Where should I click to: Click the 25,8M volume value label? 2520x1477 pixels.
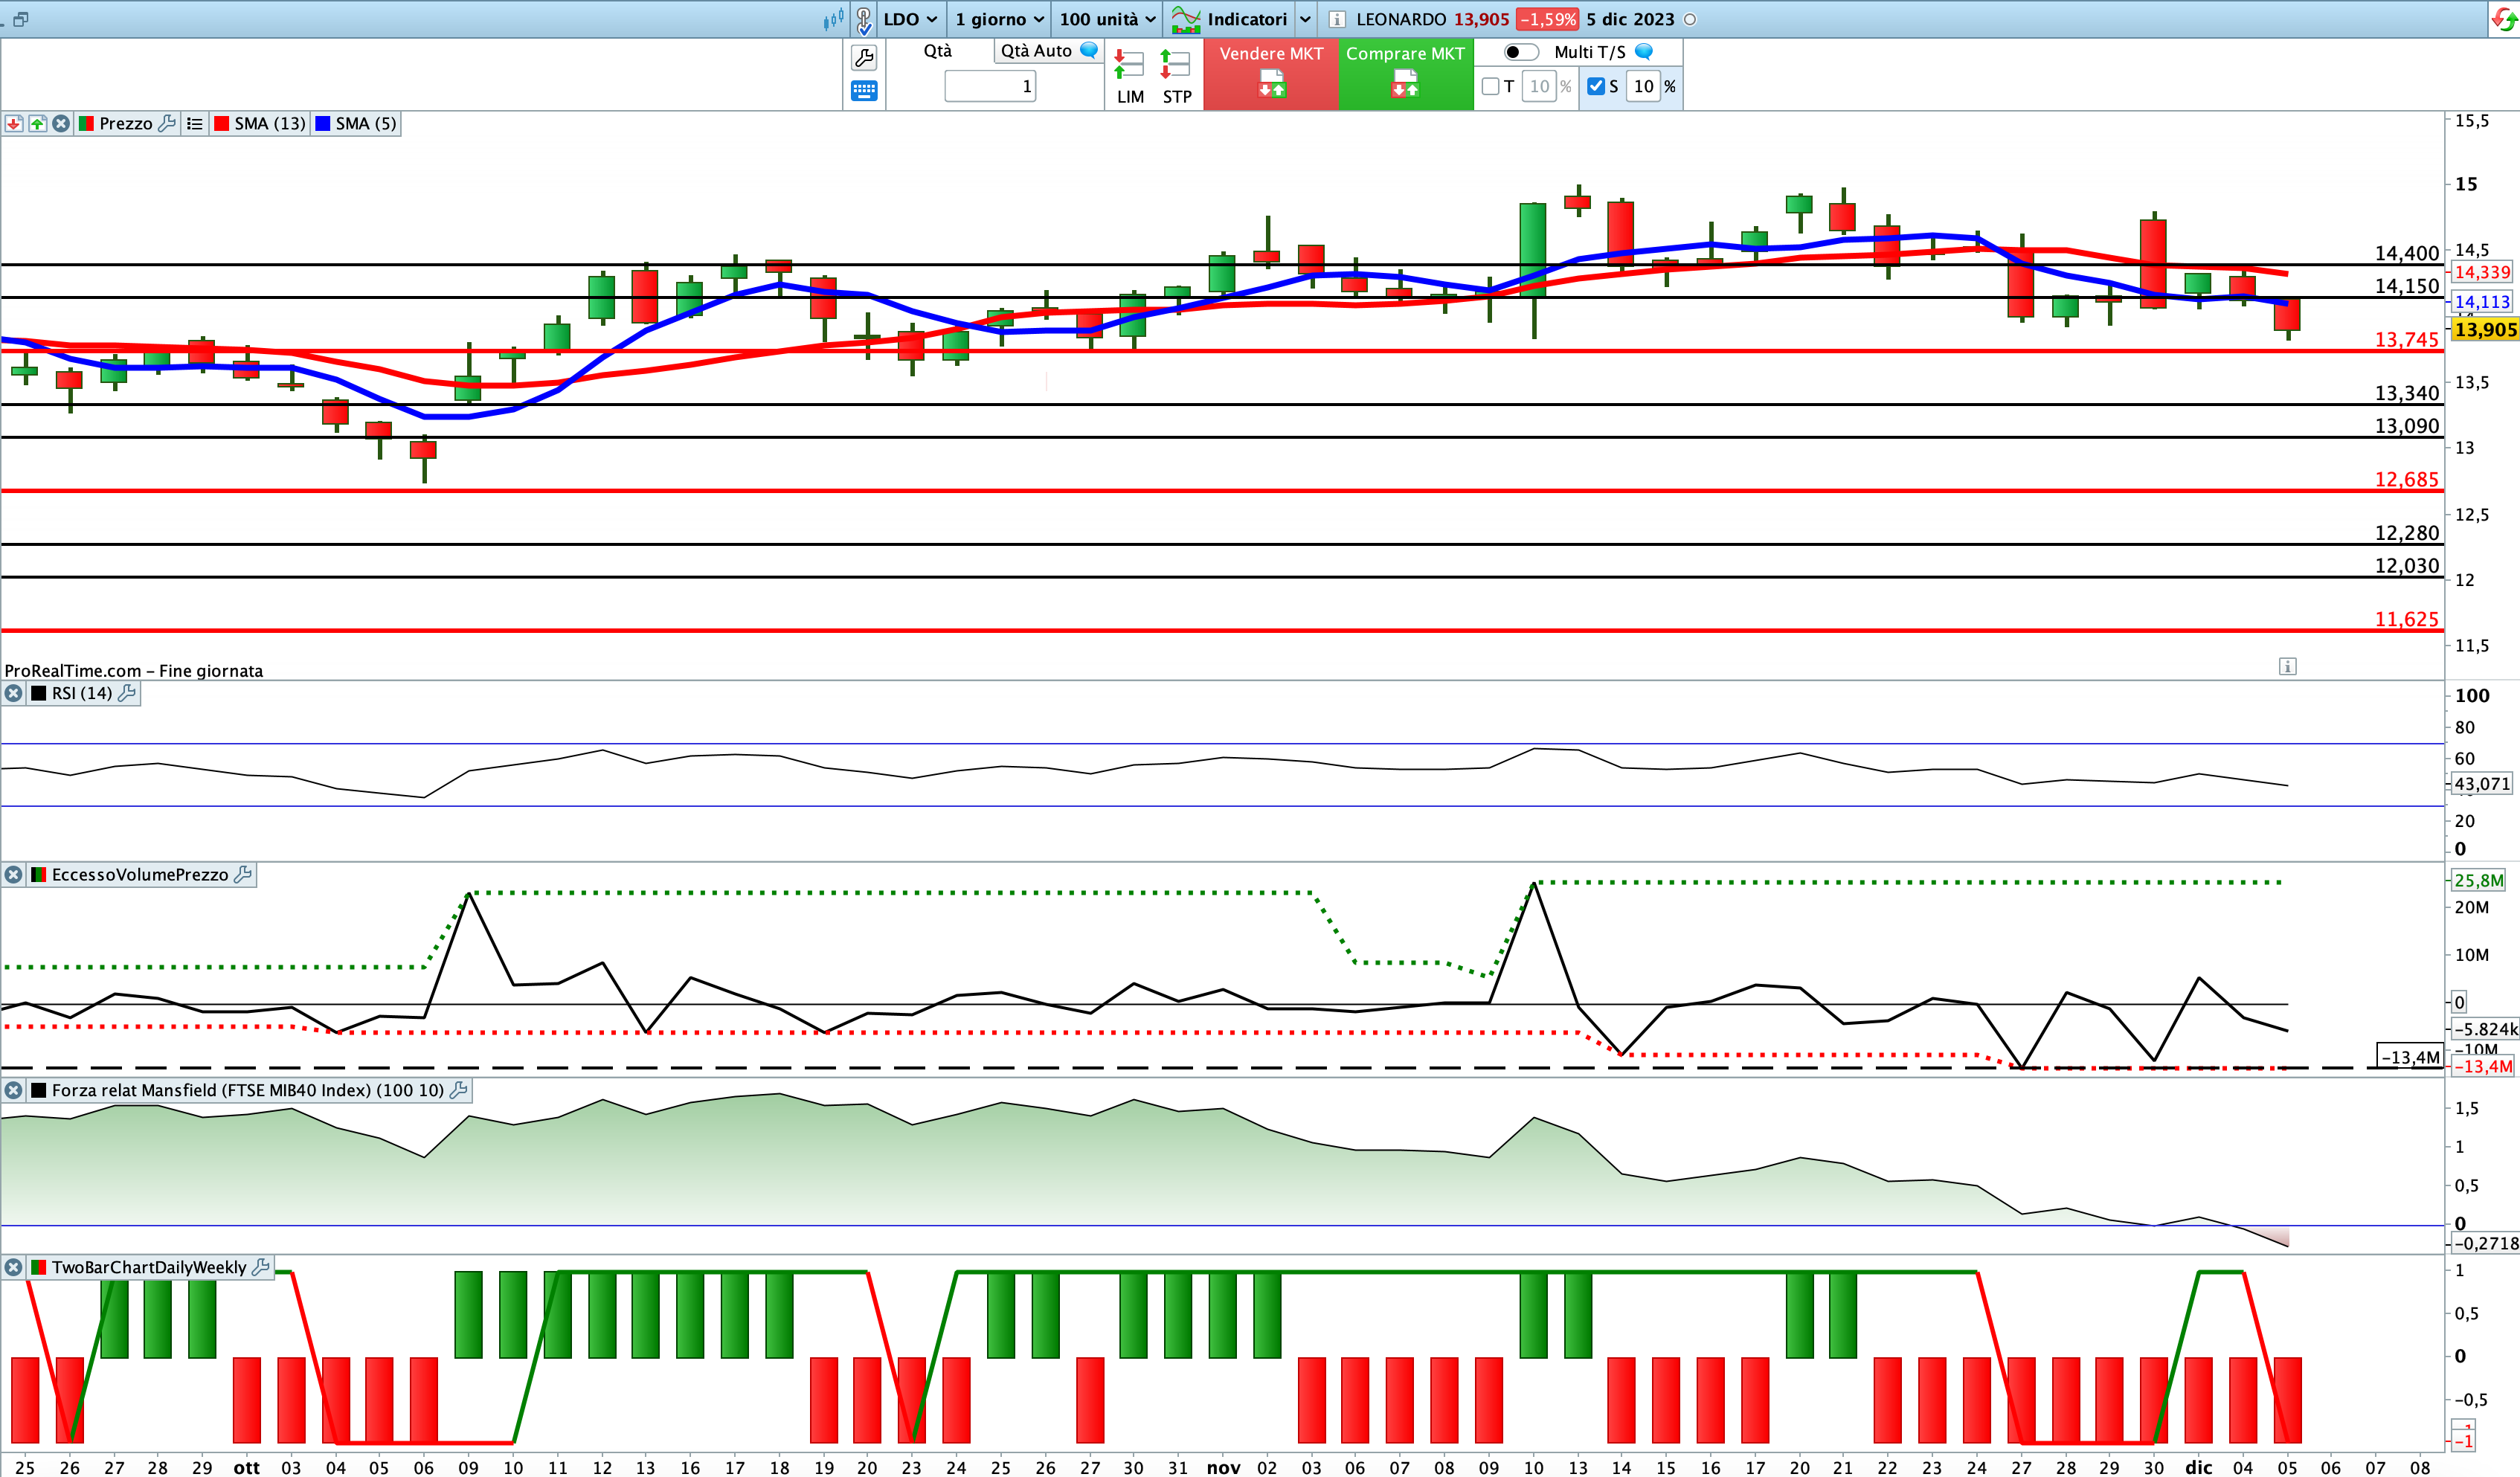click(x=2479, y=880)
